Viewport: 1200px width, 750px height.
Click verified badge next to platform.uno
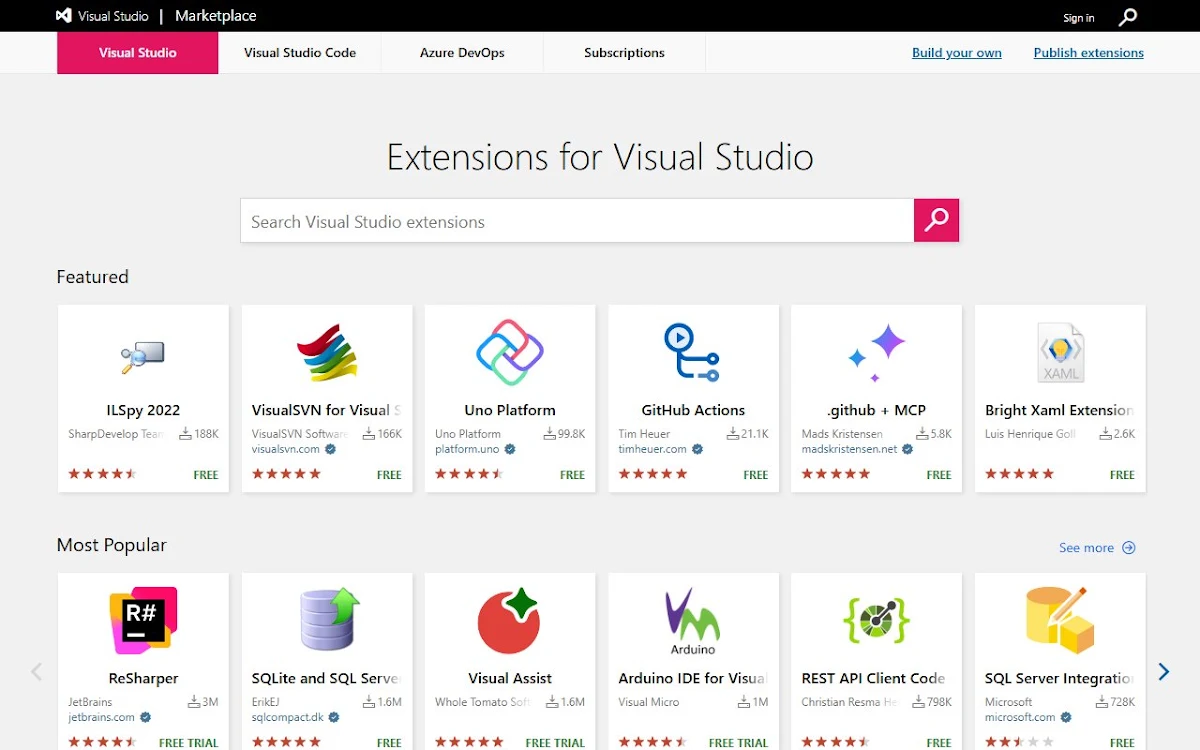pos(509,450)
